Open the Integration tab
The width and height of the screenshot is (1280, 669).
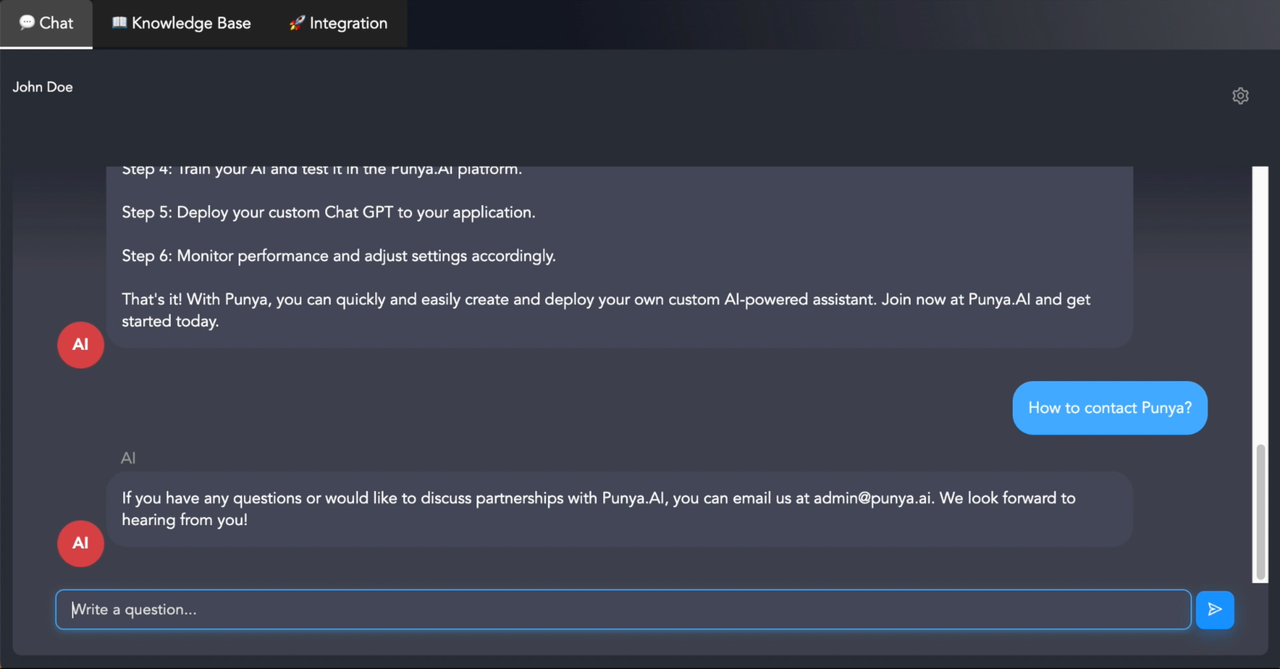tap(338, 23)
